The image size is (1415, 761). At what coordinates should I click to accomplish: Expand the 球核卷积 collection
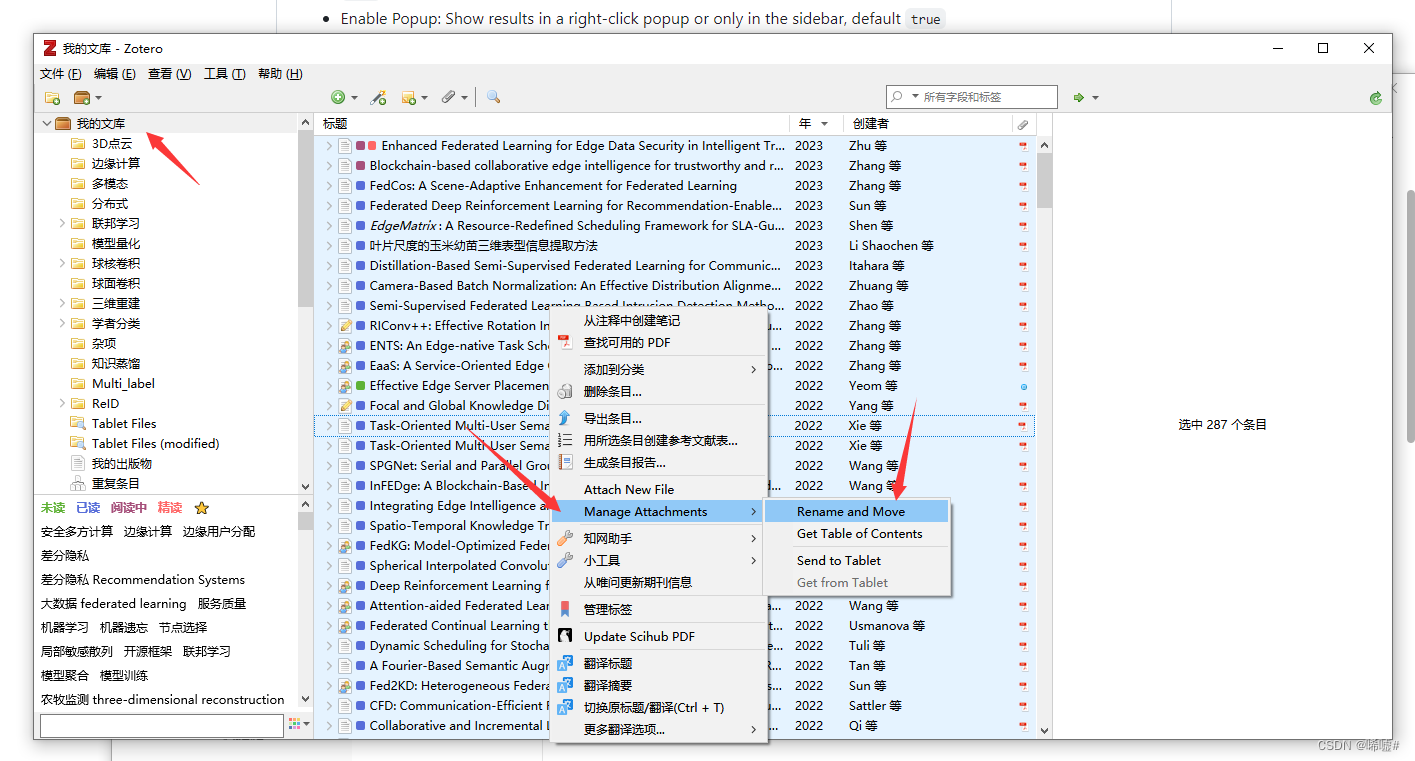click(x=63, y=264)
